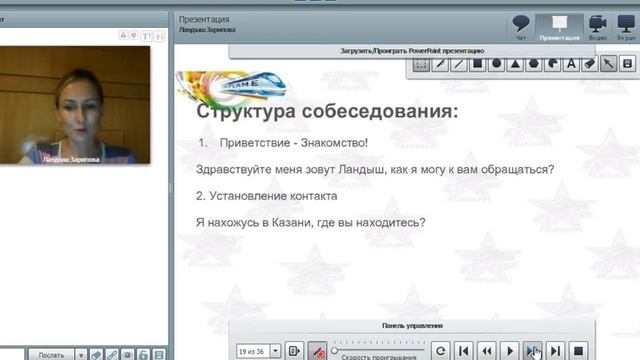Click the Презентация panel header title
640x360 pixels.
(204, 19)
